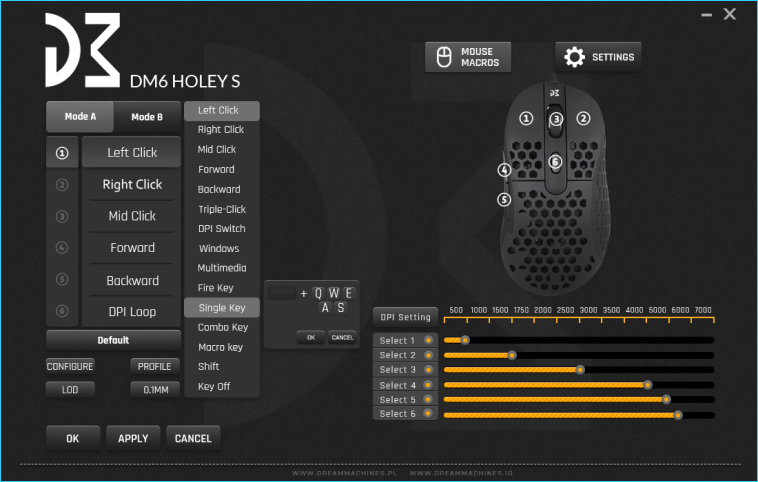The width and height of the screenshot is (758, 482).
Task: Click the DPI Setting button
Action: click(405, 317)
